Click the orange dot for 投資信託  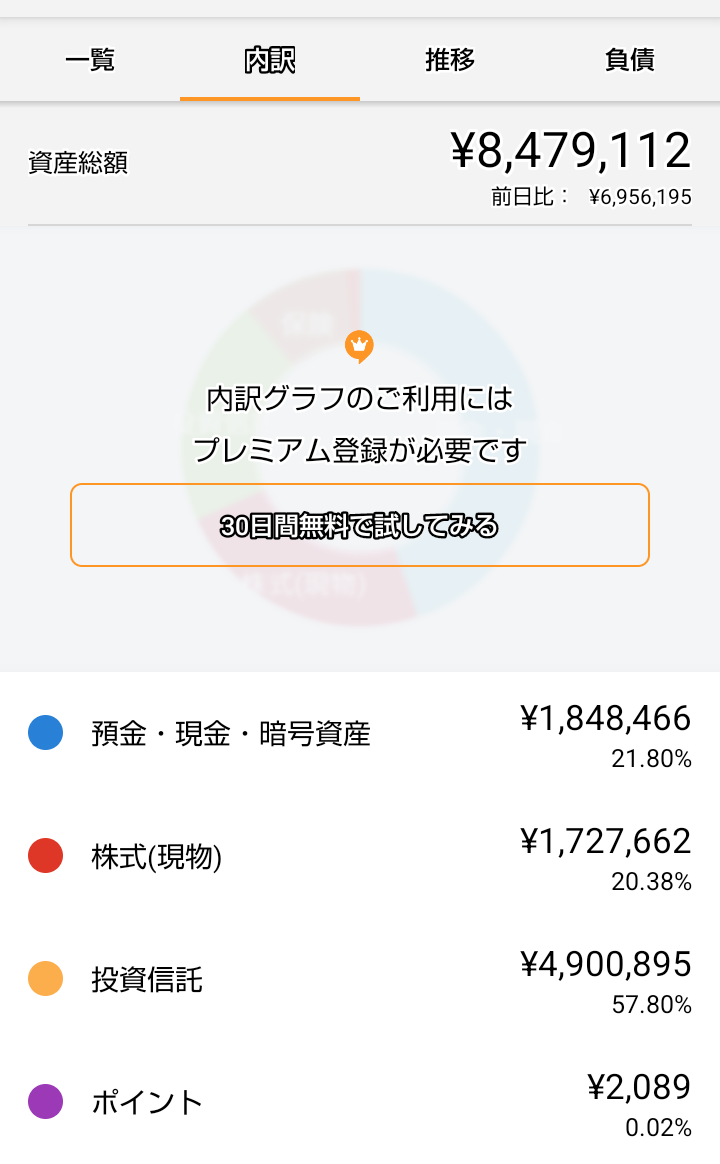click(x=45, y=978)
